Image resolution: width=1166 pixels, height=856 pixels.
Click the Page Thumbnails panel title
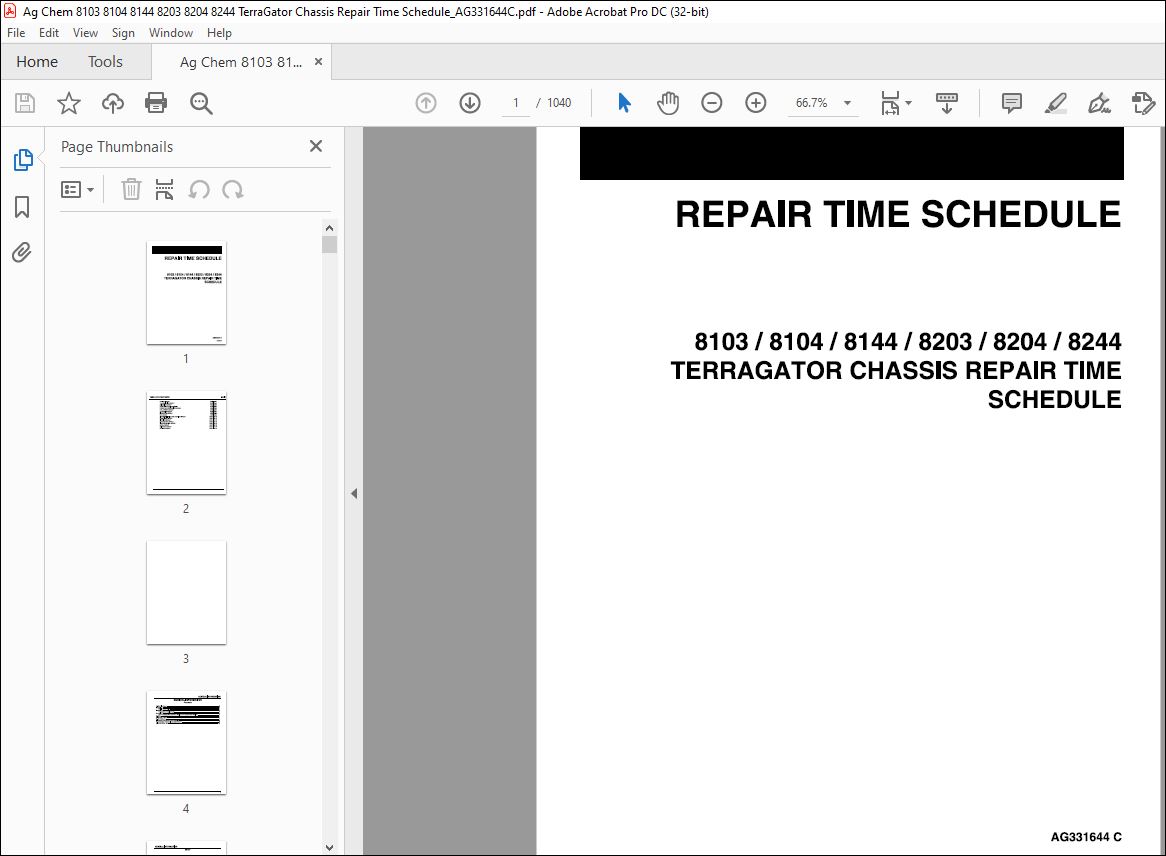pos(117,147)
